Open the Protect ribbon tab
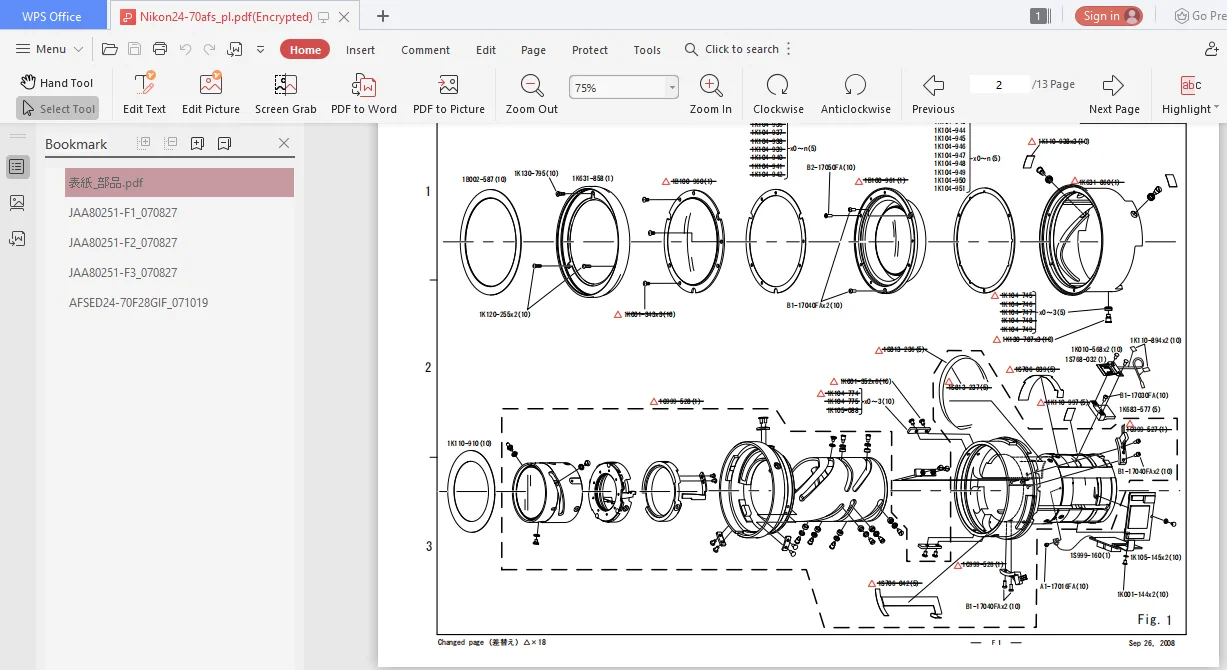 590,50
